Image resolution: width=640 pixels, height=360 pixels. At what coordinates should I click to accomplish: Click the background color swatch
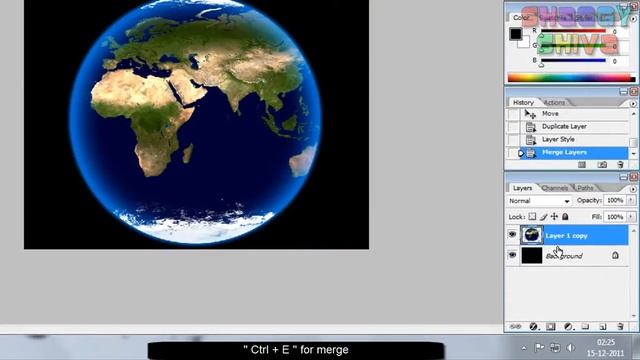(525, 44)
